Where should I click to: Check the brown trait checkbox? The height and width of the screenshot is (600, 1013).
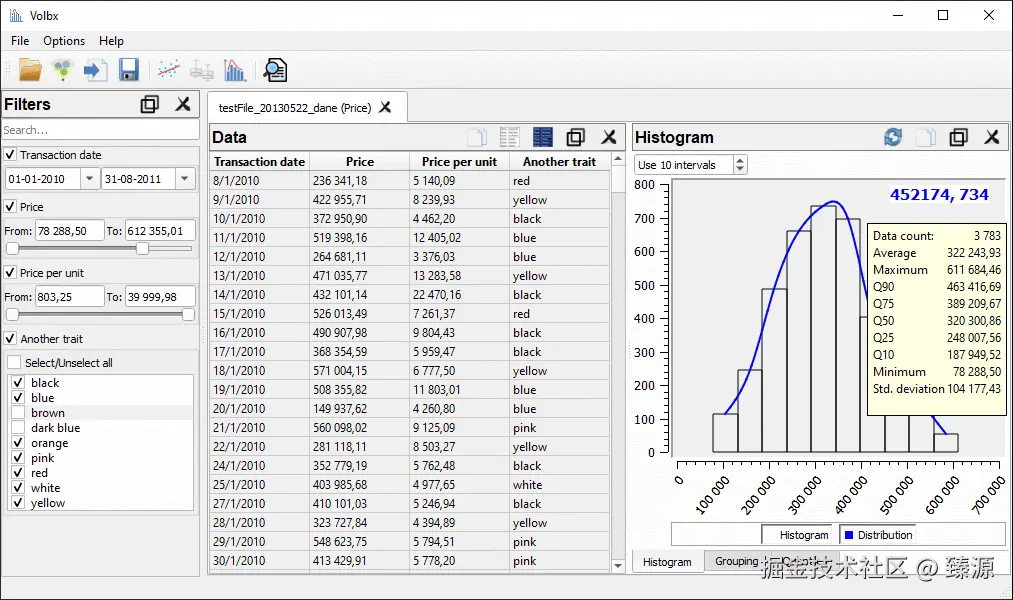[18, 413]
